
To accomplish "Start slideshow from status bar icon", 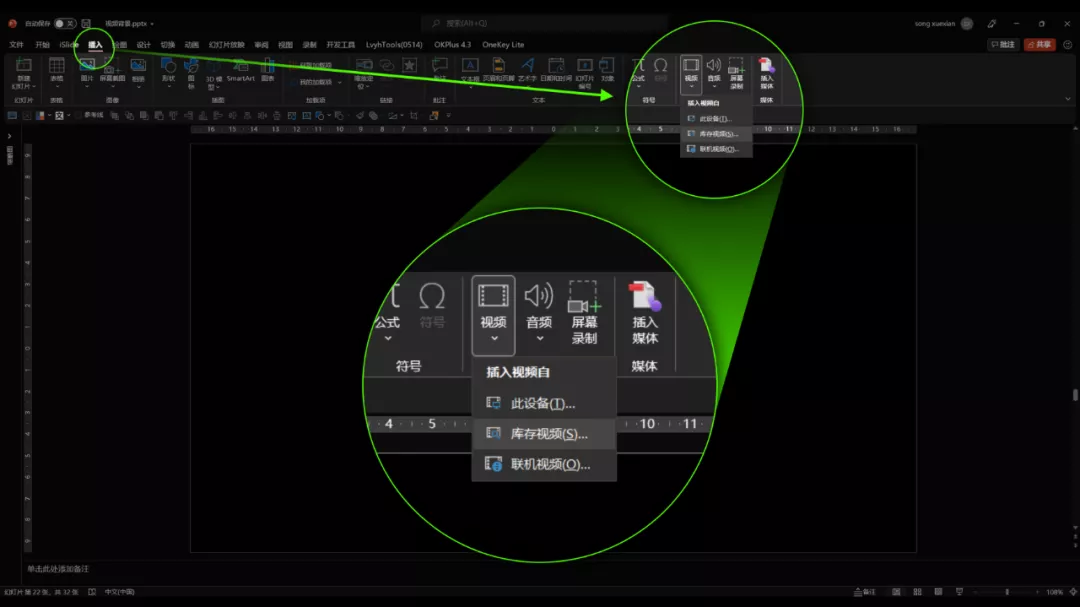I will click(x=959, y=592).
